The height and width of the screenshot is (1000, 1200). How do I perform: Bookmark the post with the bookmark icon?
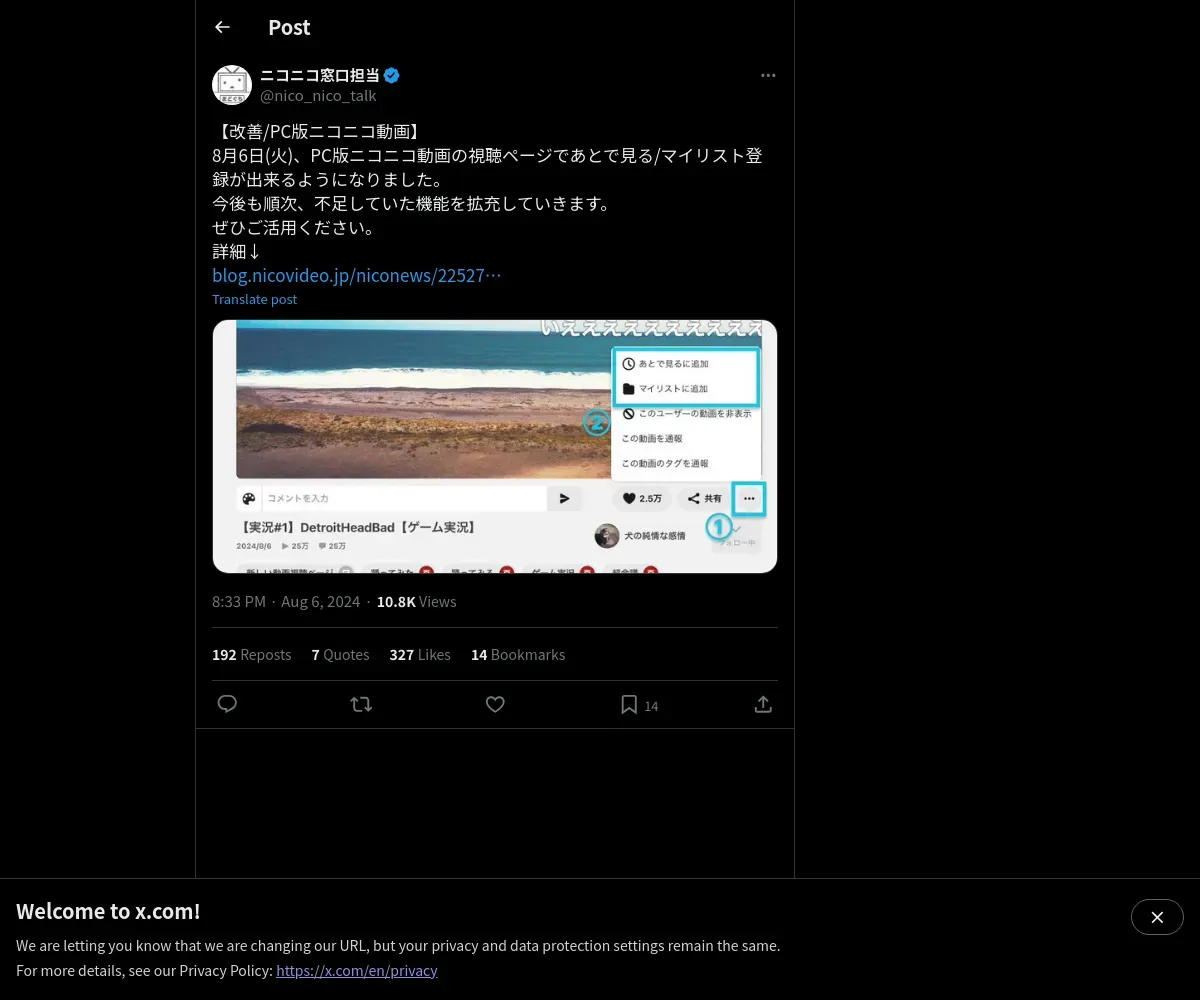pos(629,704)
